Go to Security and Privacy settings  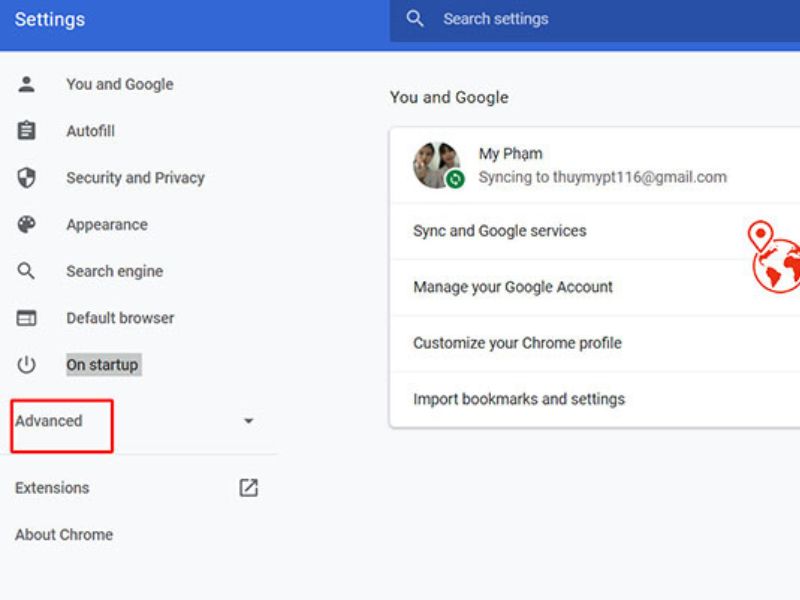135,178
